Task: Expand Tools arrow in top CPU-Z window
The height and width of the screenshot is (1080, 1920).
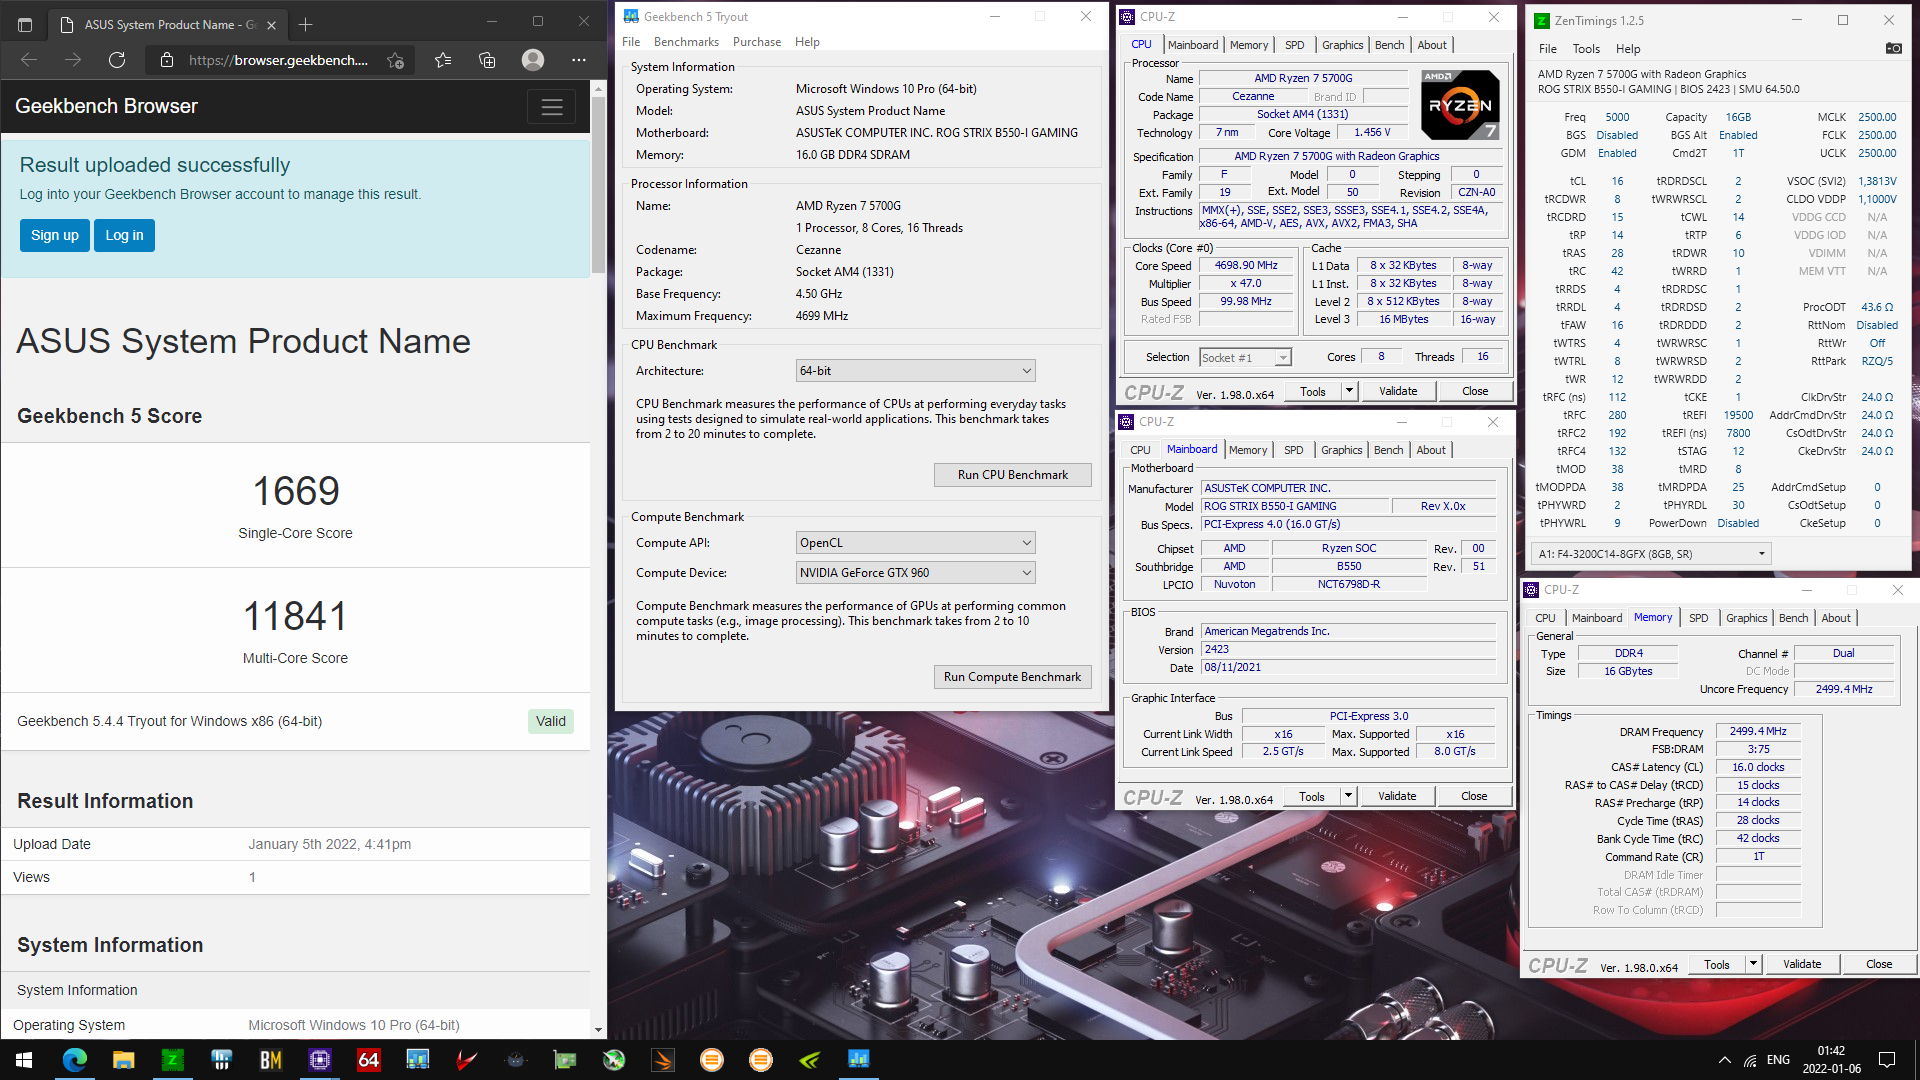Action: tap(1349, 391)
